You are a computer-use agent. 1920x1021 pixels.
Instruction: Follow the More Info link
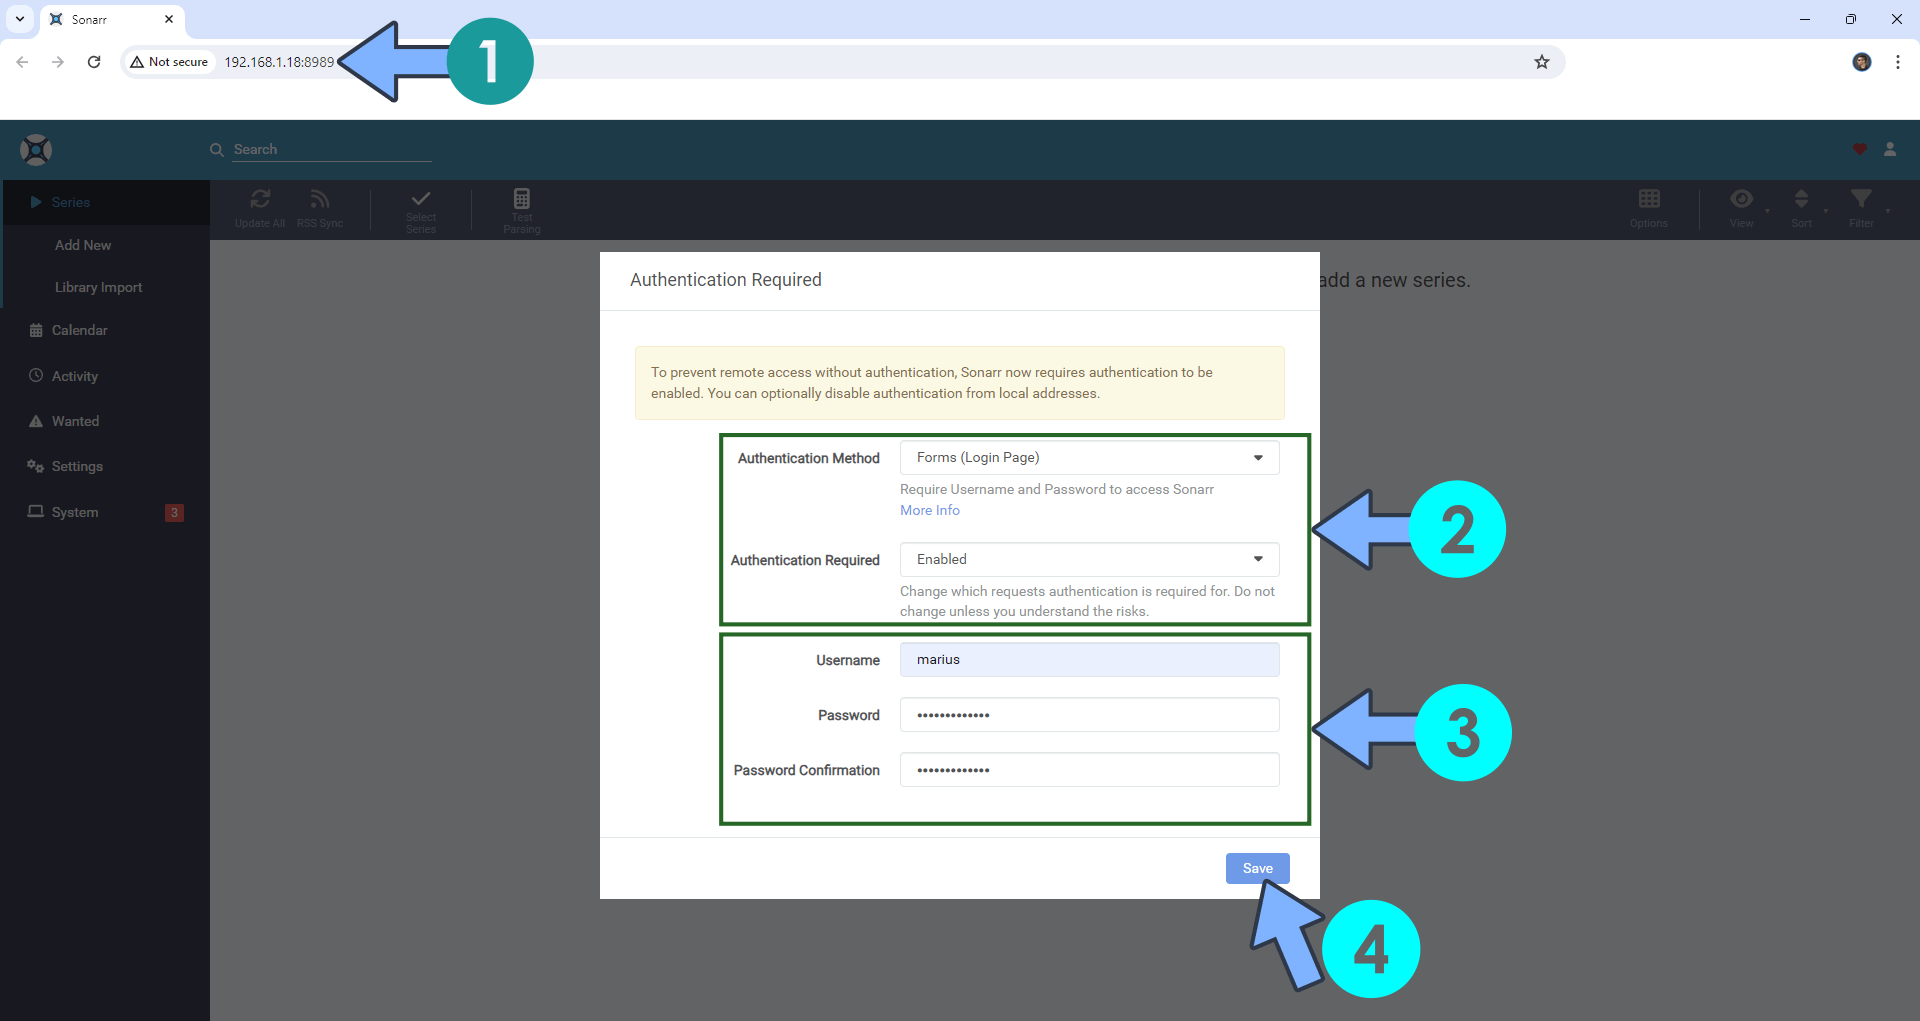coord(929,510)
